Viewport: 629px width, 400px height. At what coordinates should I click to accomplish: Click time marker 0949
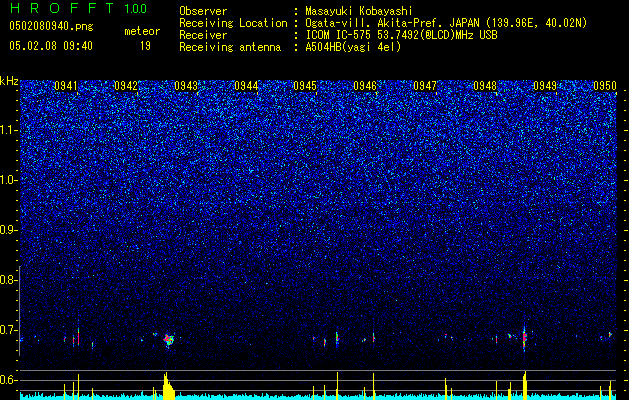pos(545,86)
